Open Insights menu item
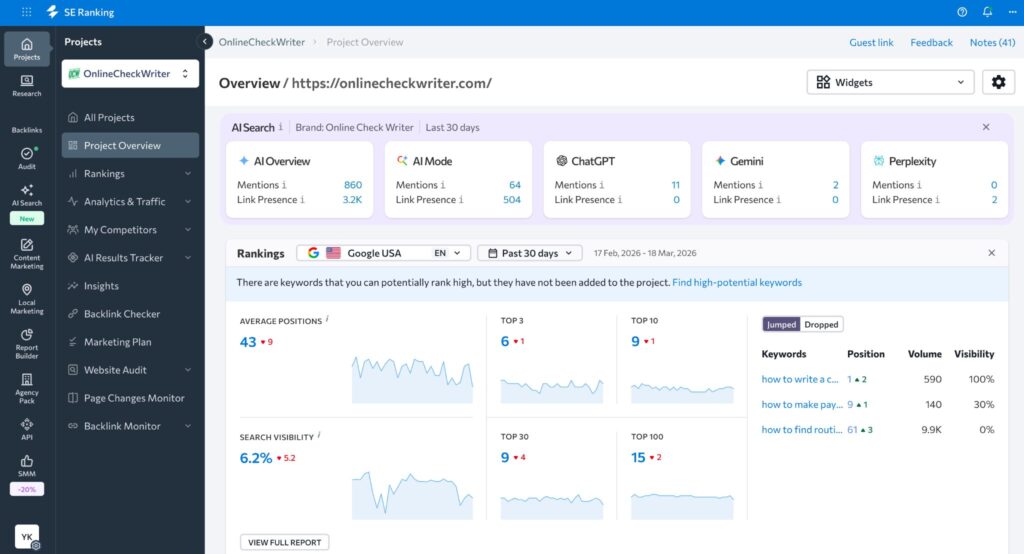Viewport: 1024px width, 554px height. 130,286
